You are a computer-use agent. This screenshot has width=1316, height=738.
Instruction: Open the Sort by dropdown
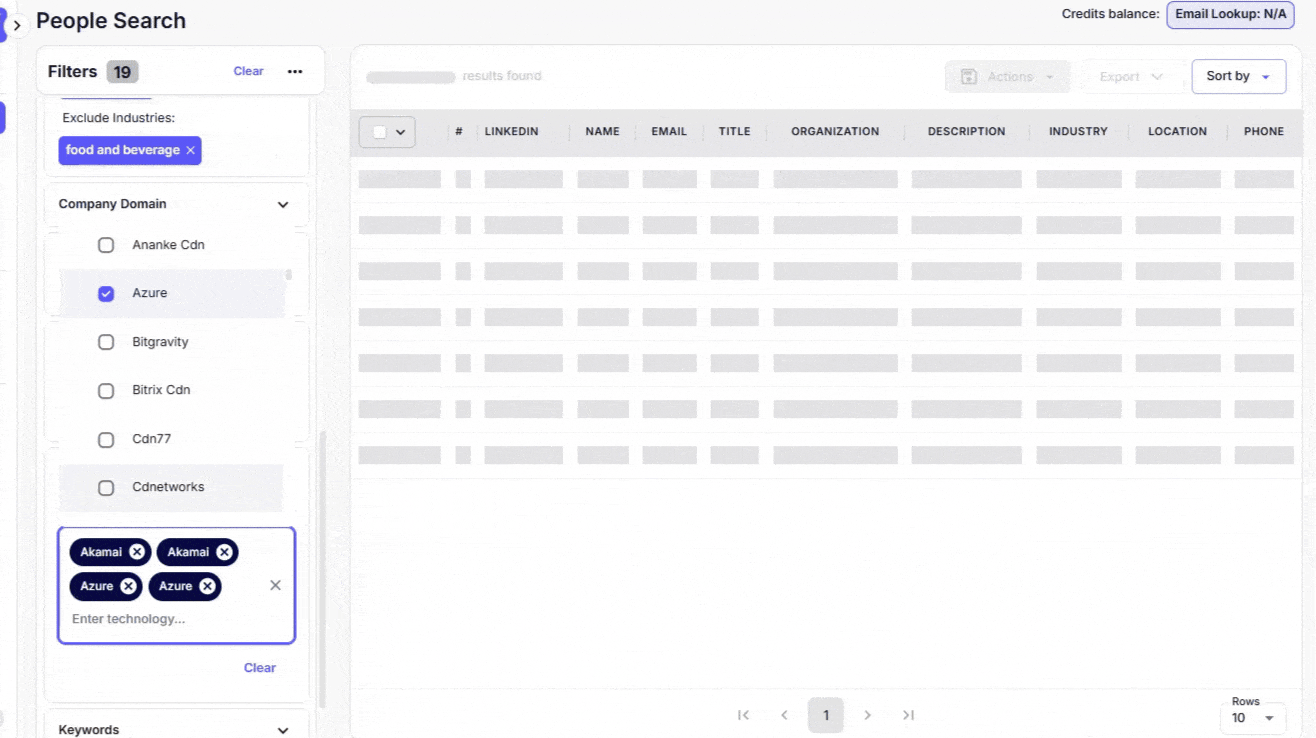point(1238,77)
